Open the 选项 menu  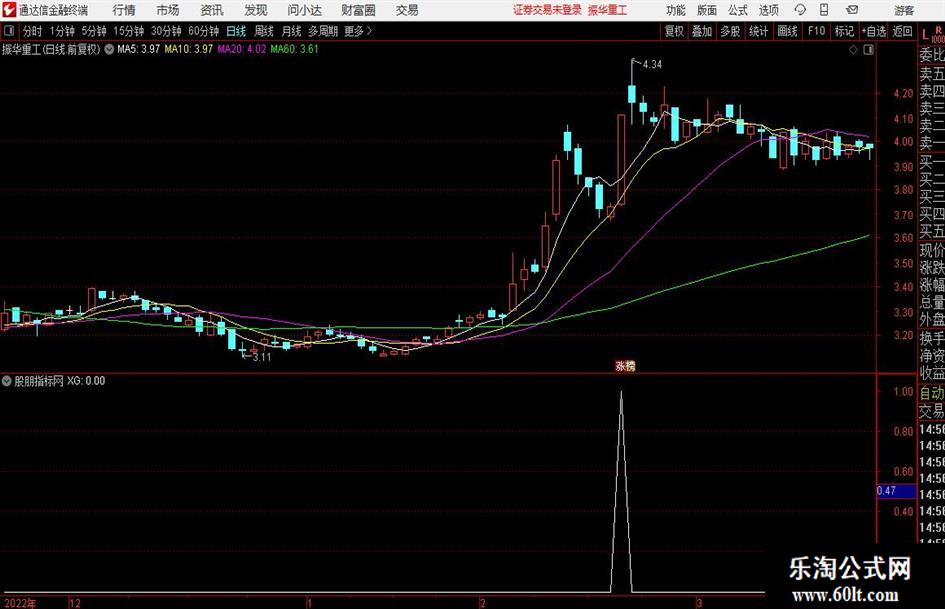point(768,10)
